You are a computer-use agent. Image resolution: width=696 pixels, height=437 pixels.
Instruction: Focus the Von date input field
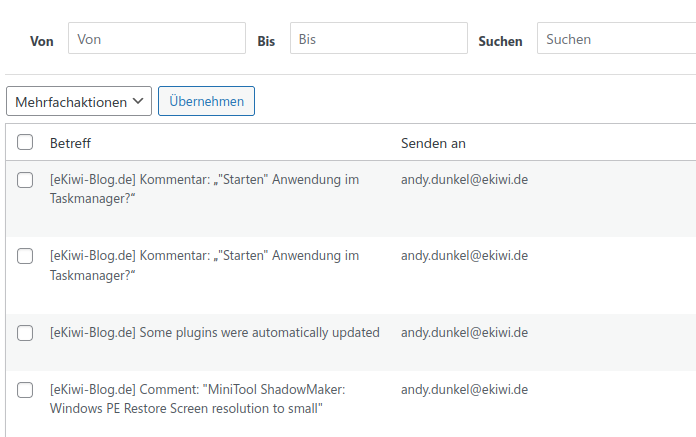click(157, 38)
